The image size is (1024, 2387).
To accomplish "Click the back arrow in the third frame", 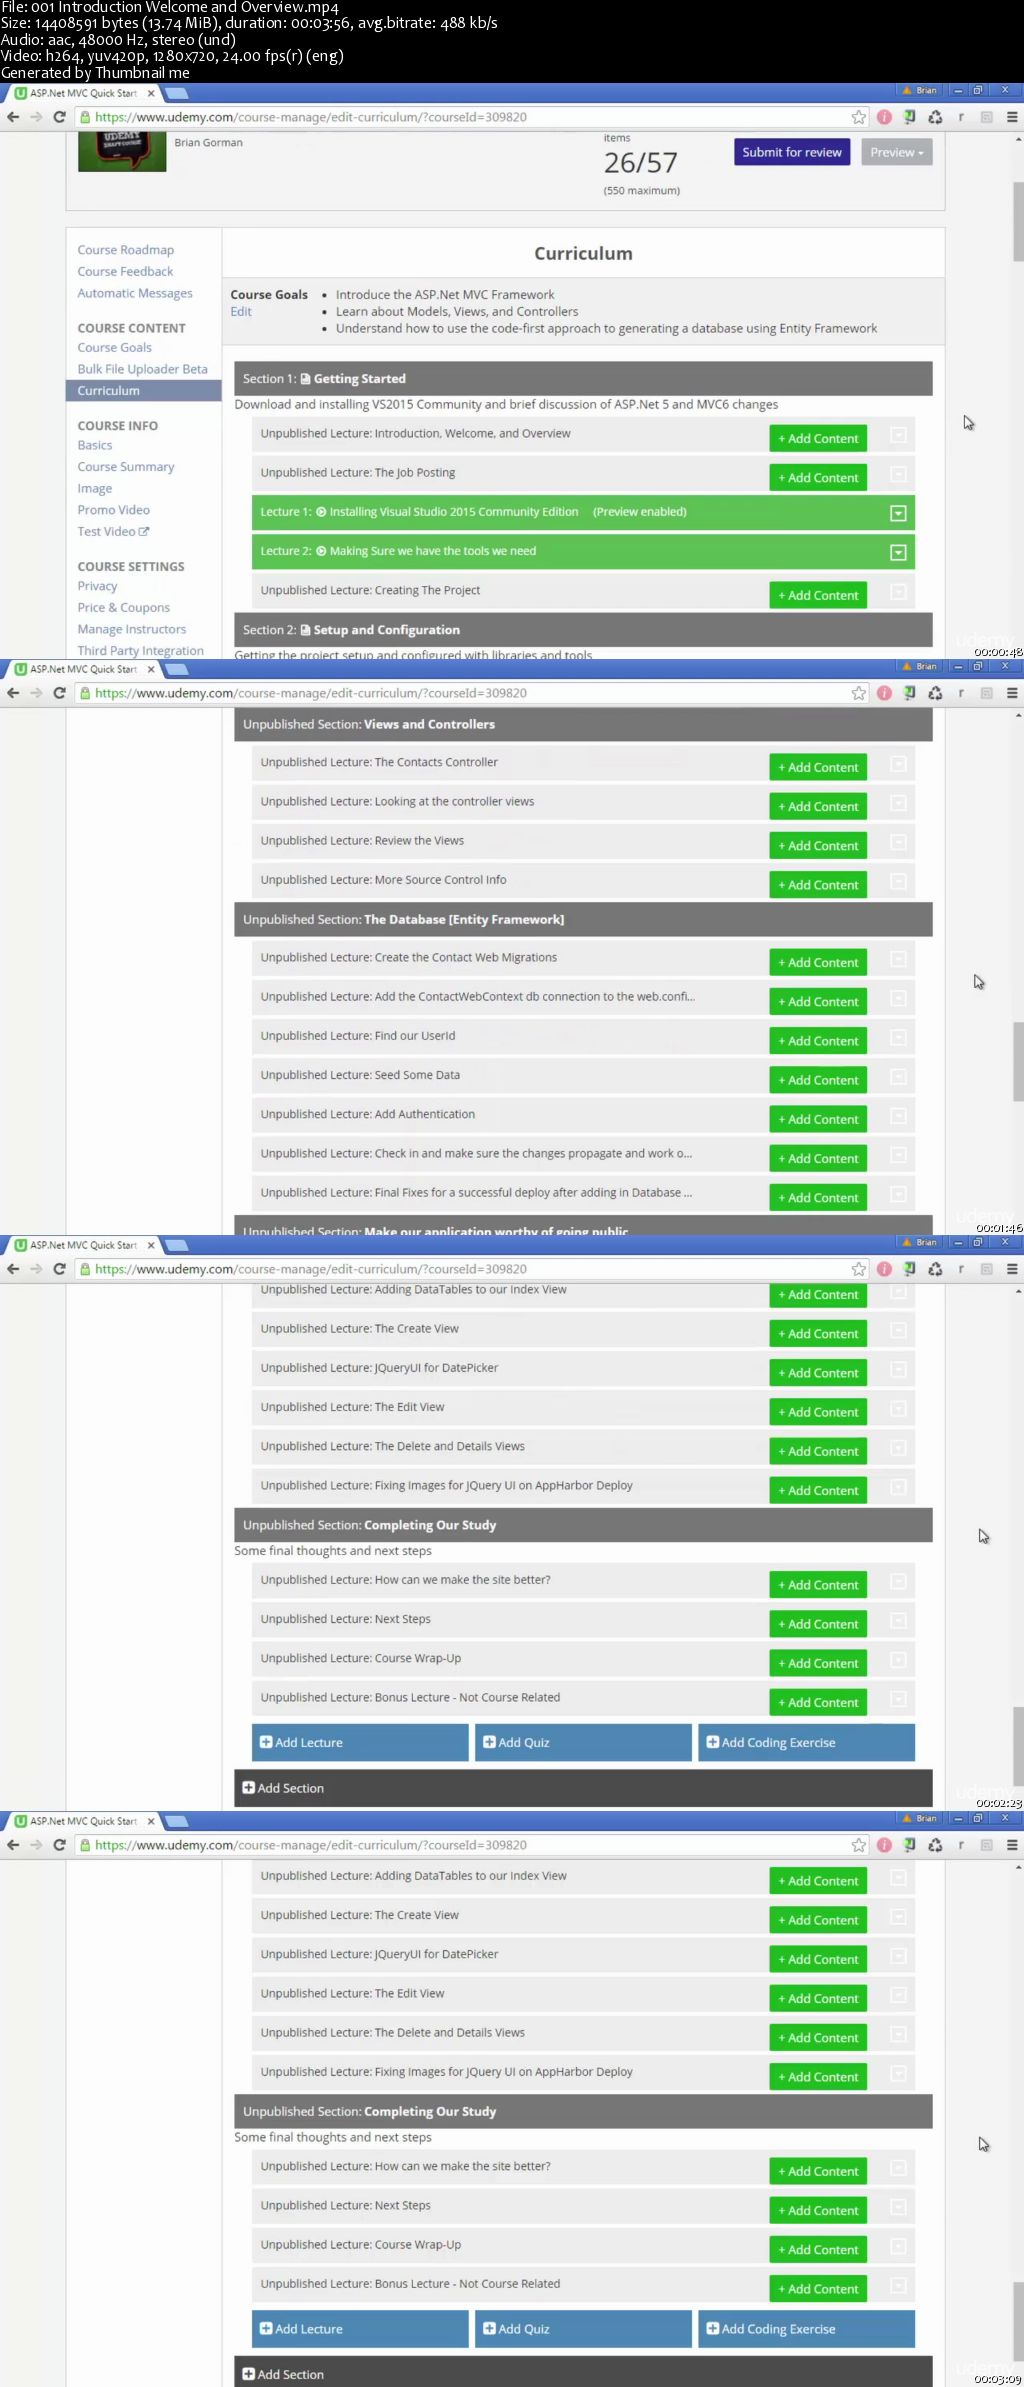I will 13,1269.
